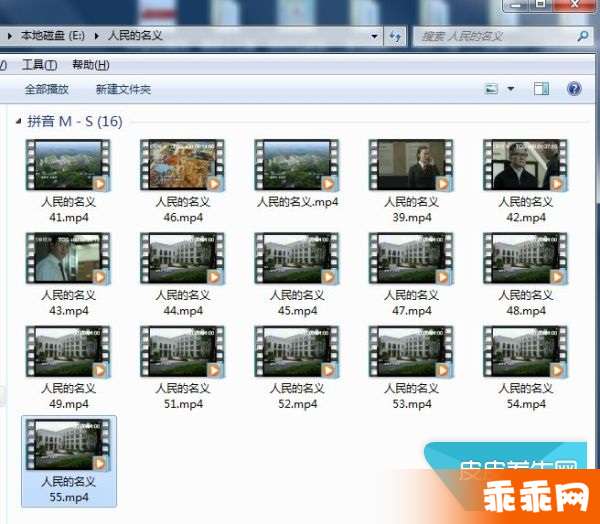600x524 pixels.
Task: Click file name text 人民的名义 39.mp4
Action: (x=411, y=209)
